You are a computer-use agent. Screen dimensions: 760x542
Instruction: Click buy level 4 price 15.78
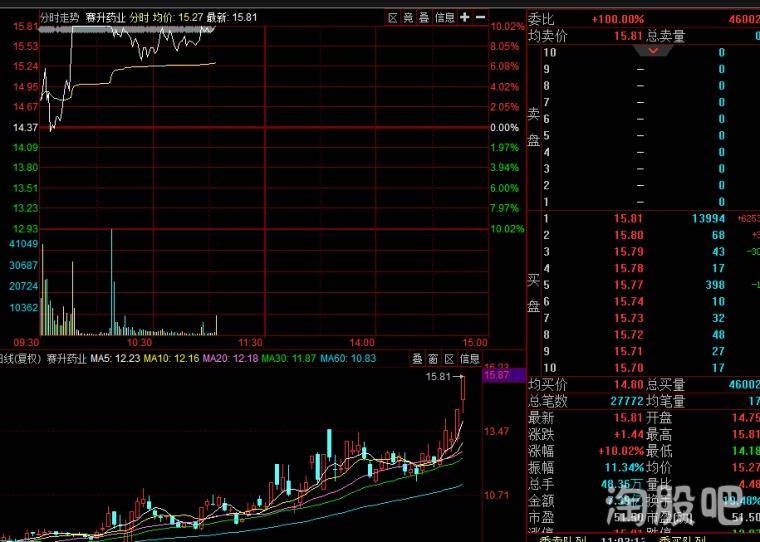tap(628, 268)
